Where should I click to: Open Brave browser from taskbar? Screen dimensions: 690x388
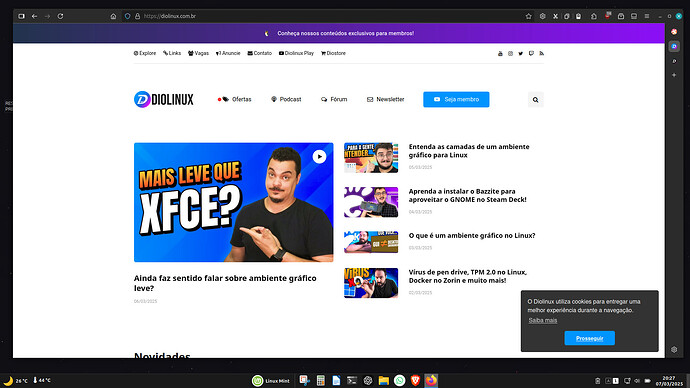415,381
